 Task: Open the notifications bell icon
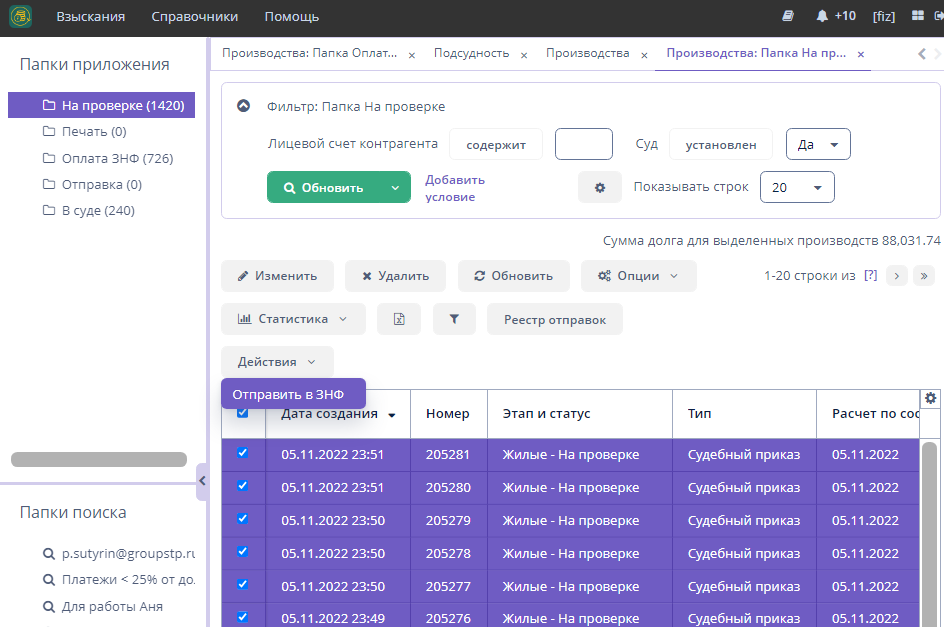click(822, 16)
